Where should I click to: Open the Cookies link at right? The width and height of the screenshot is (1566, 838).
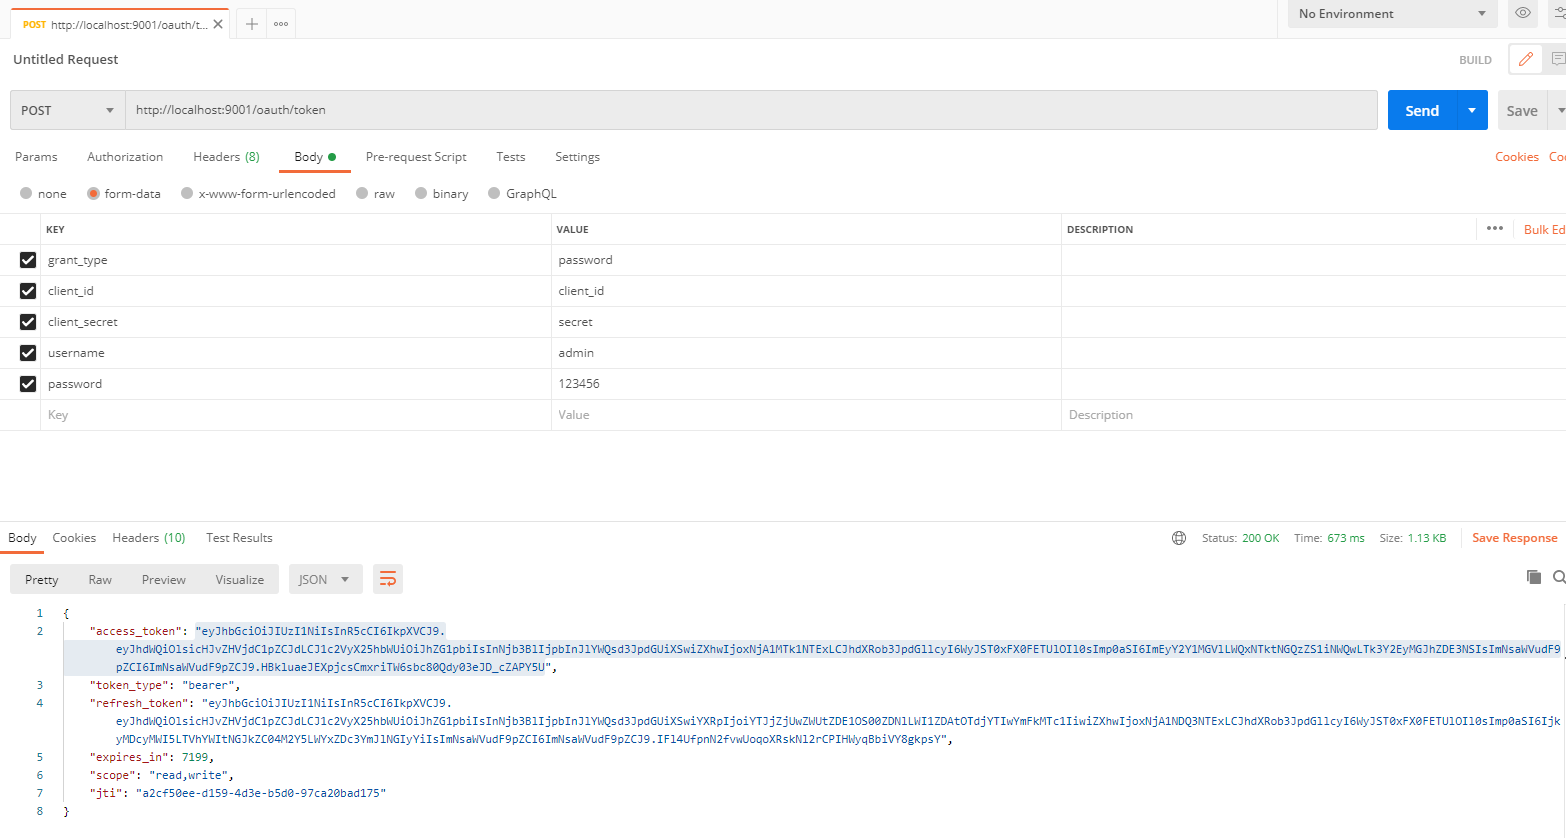(x=1516, y=157)
